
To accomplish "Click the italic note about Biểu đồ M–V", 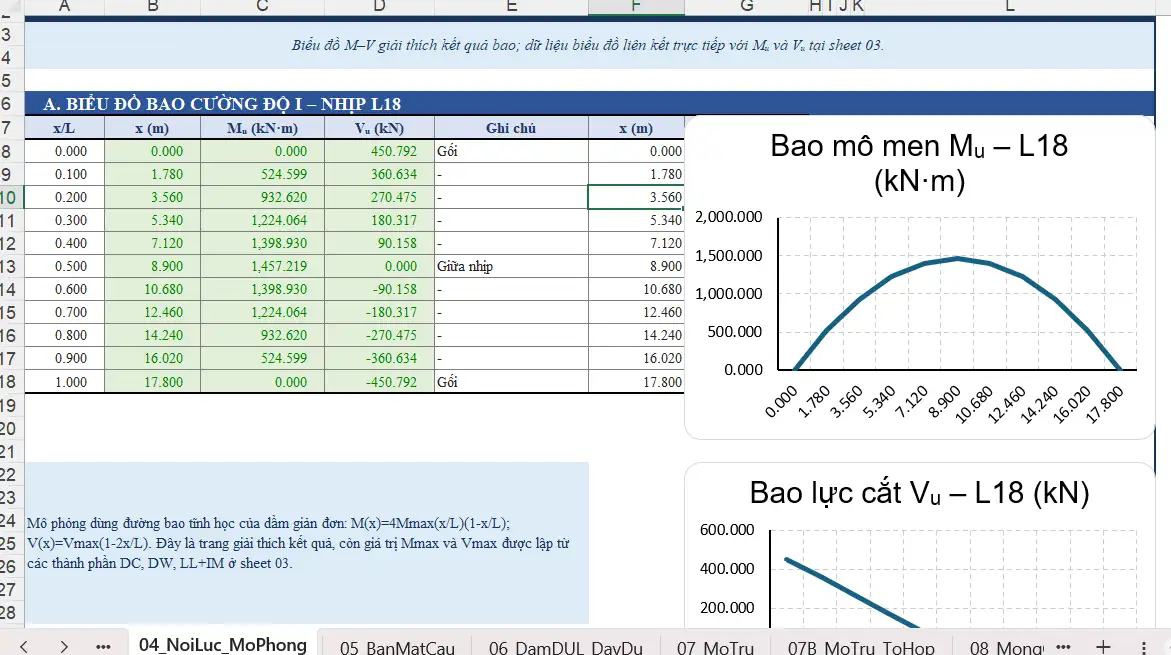I will [x=587, y=45].
